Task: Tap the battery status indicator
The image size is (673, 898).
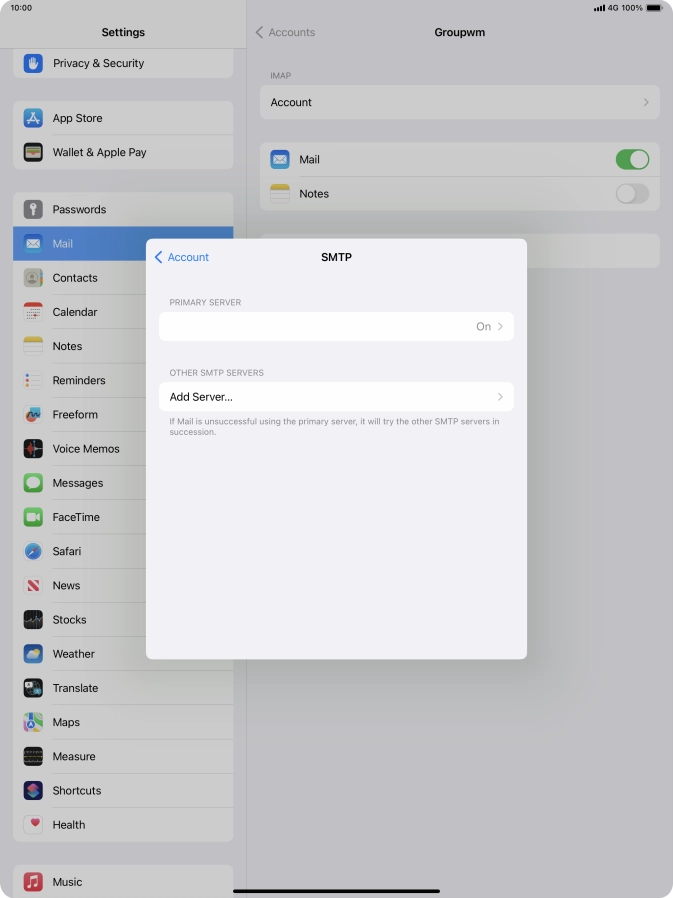Action: [653, 7]
